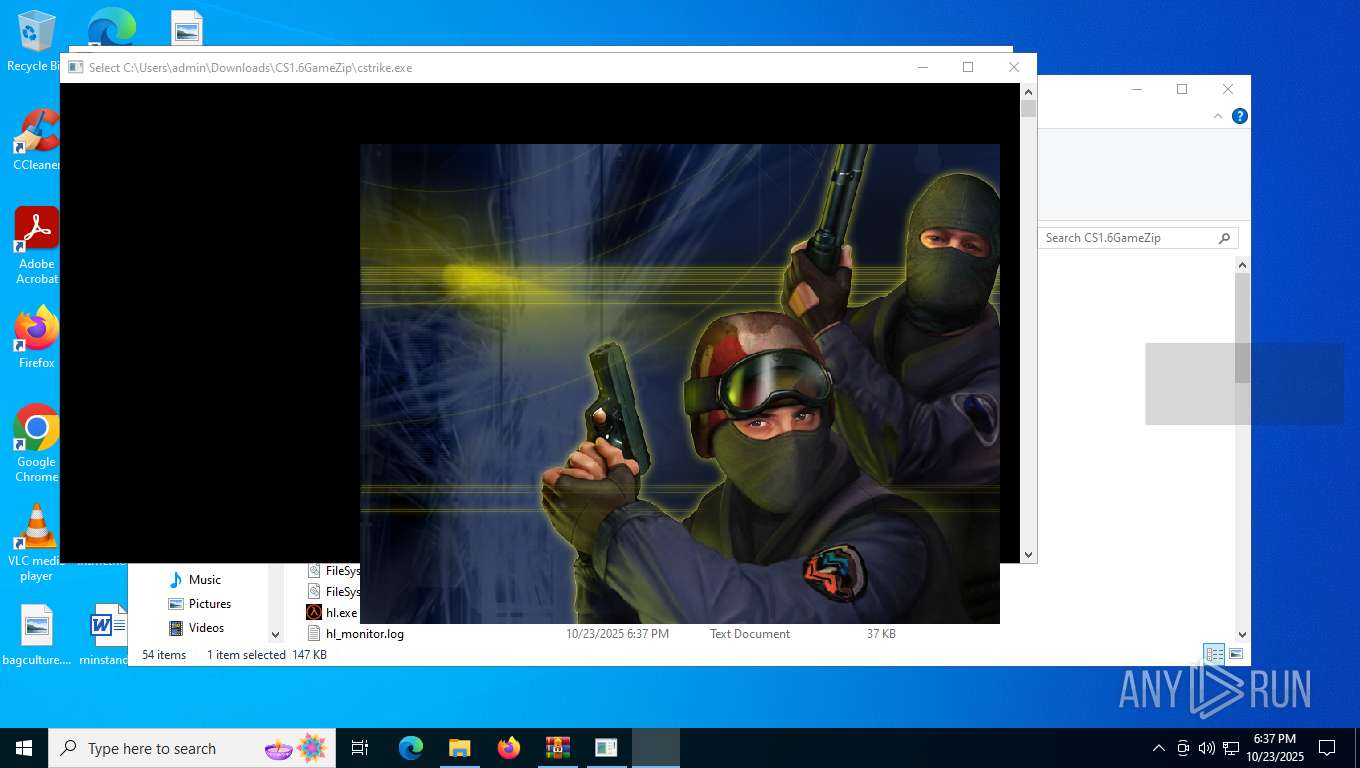Image resolution: width=1360 pixels, height=768 pixels.
Task: Open VLC media player desktop shortcut
Action: point(36,542)
